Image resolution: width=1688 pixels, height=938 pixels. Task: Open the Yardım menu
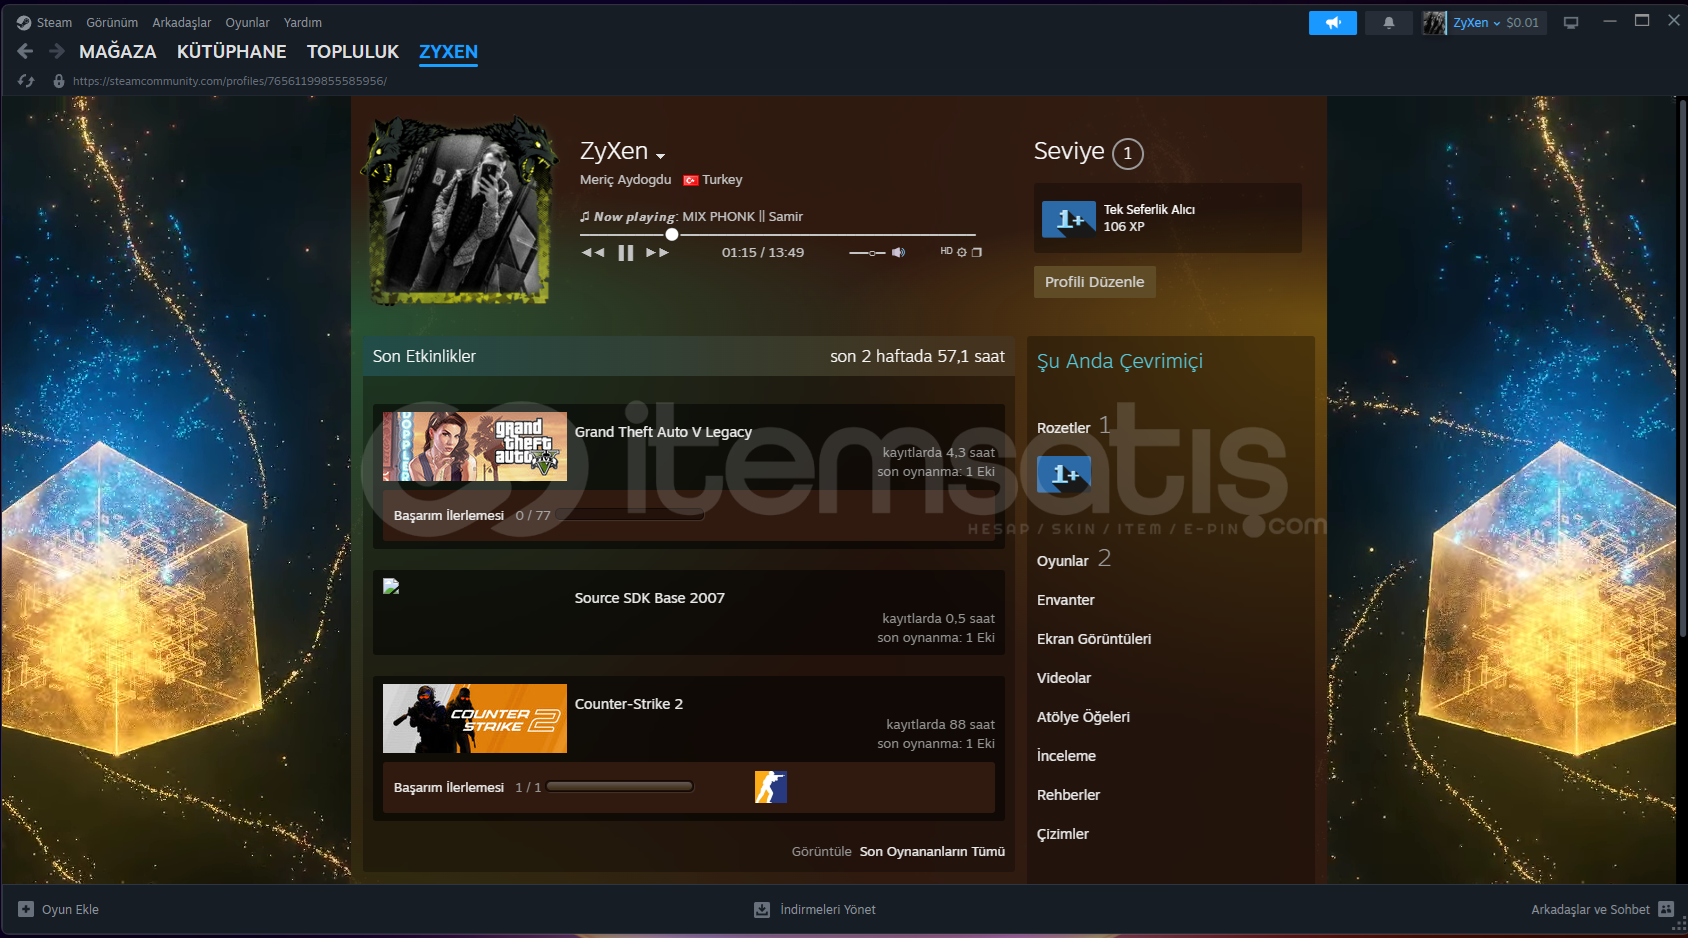[x=303, y=22]
